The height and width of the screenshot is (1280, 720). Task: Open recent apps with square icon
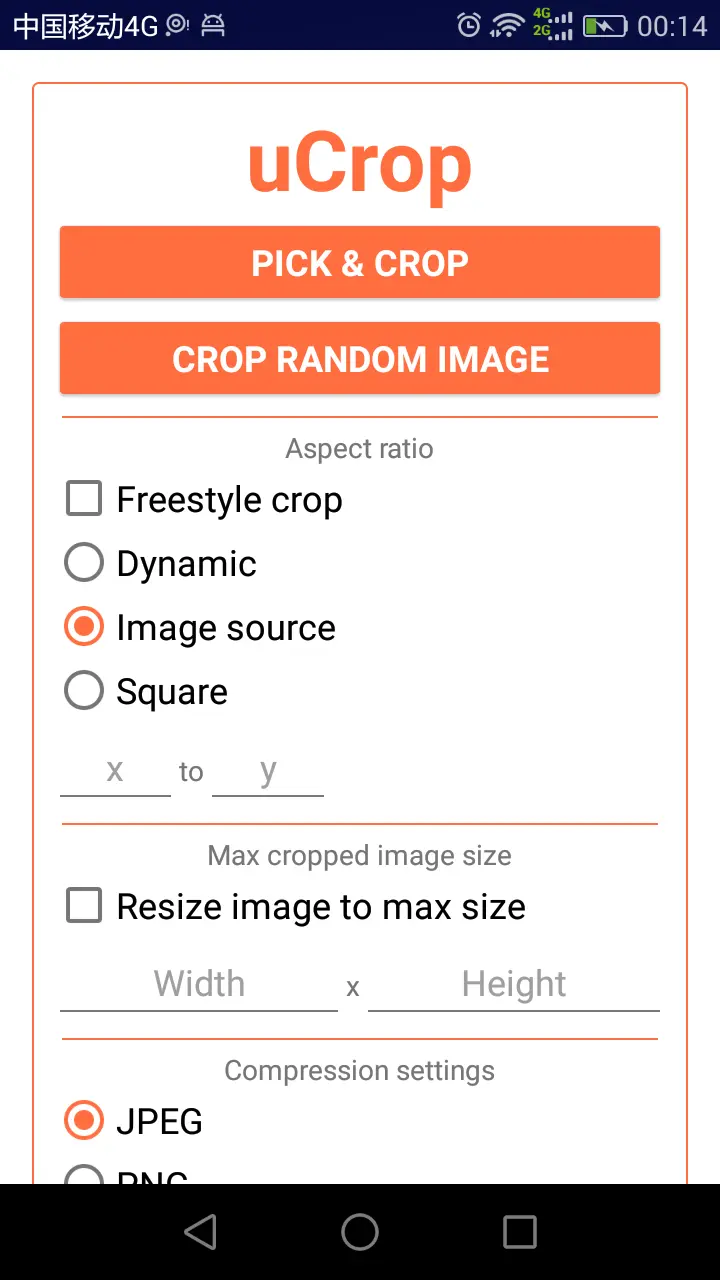coord(519,1232)
